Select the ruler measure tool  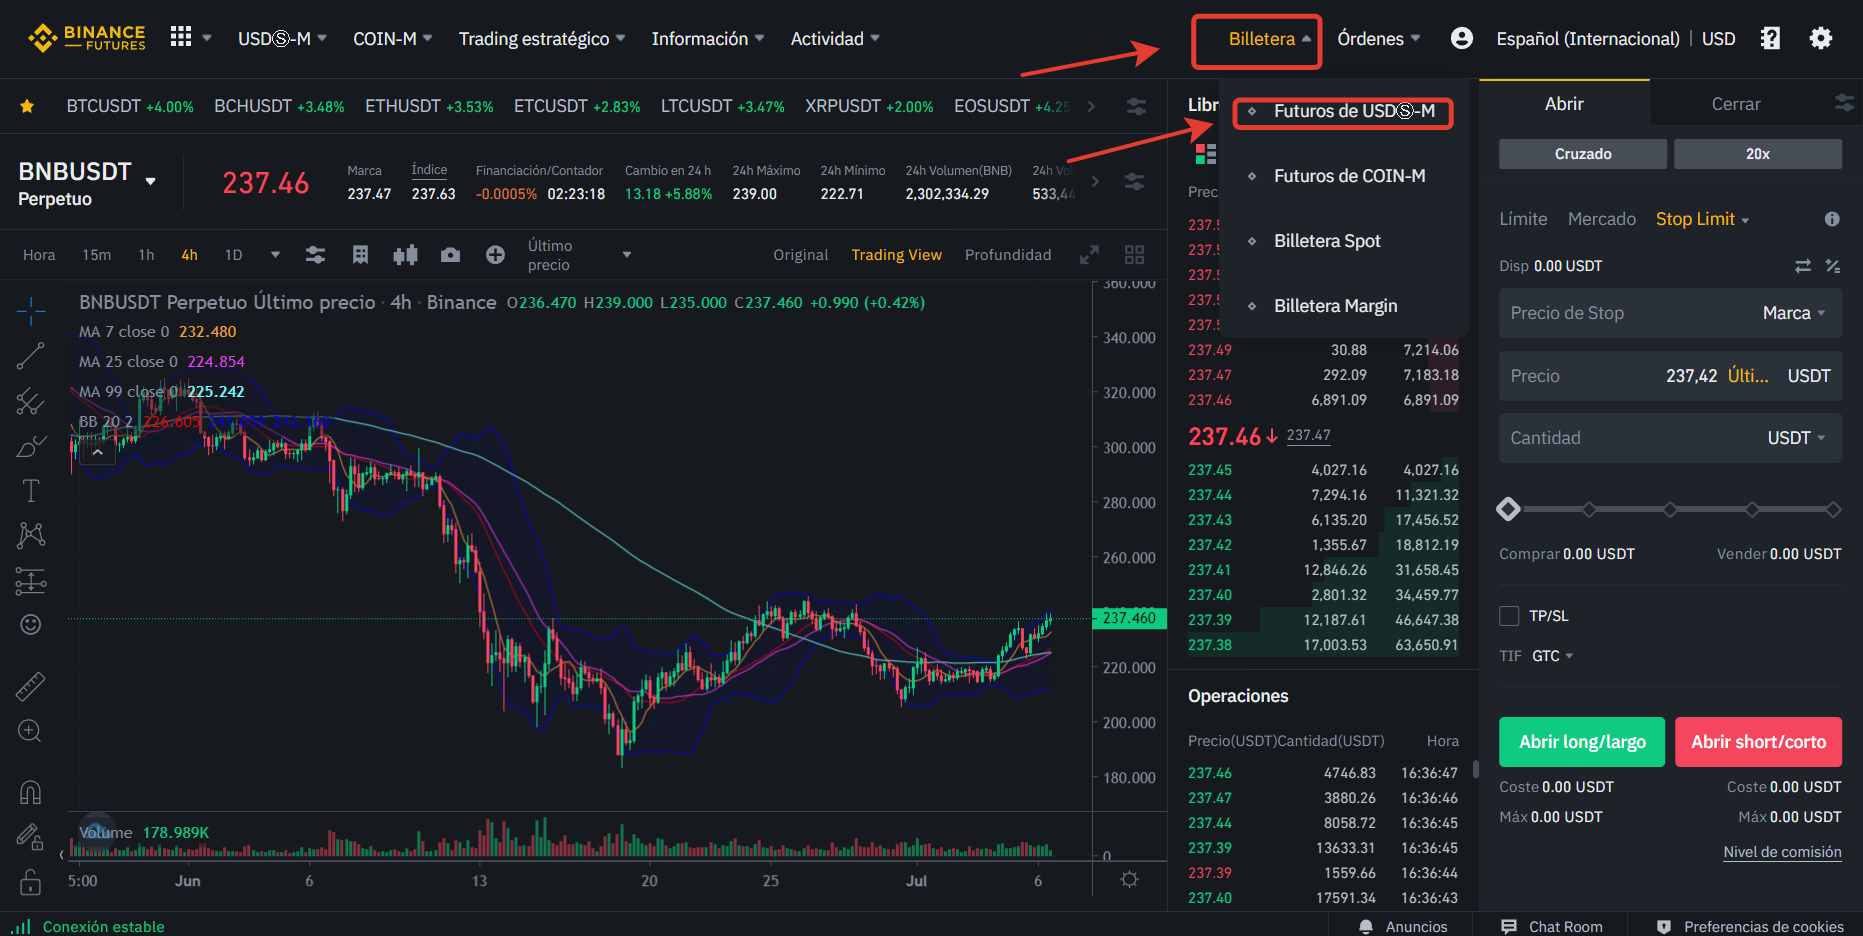pos(31,686)
